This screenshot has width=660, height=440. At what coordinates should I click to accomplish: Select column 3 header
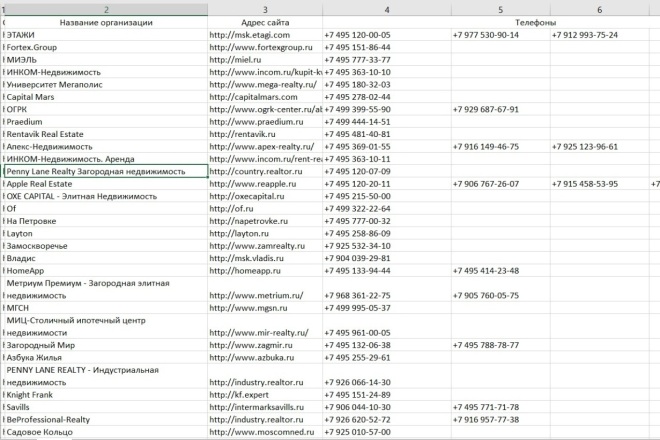[265, 10]
